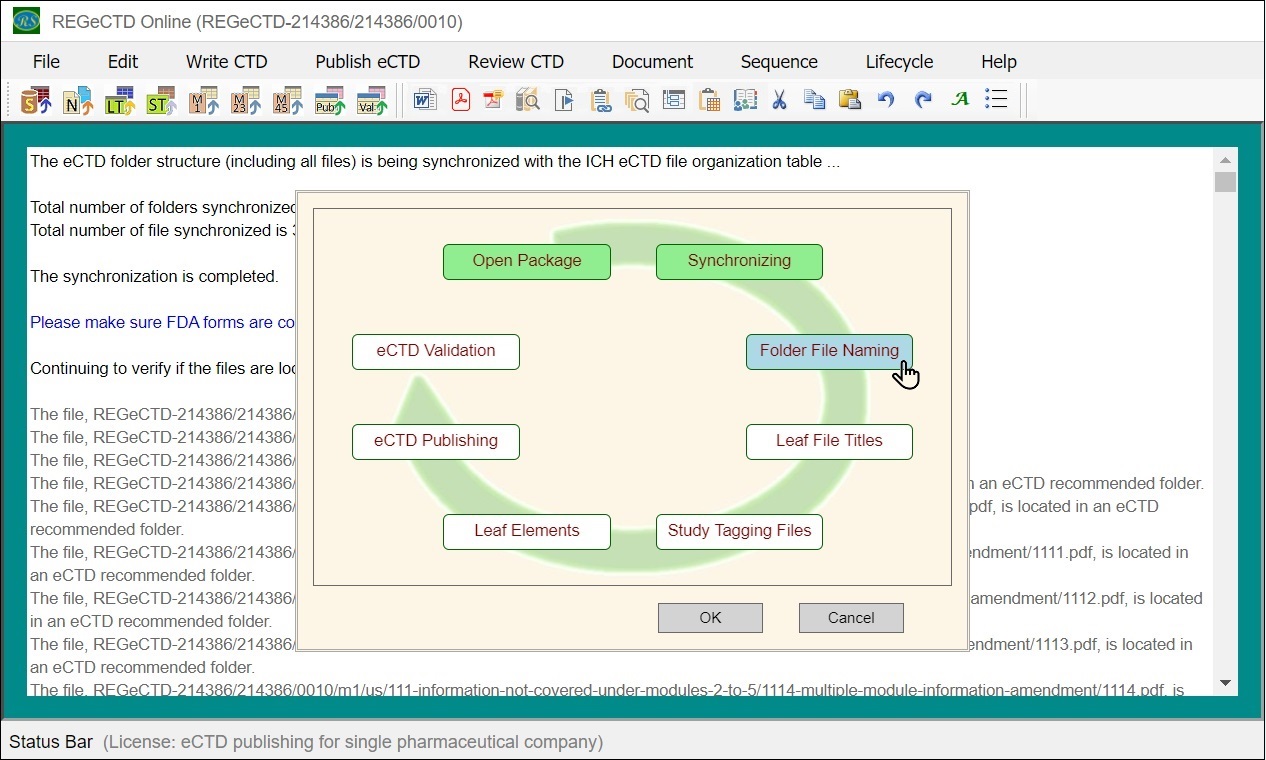1266x760 pixels.
Task: Open the Lifecycle menu
Action: coord(899,62)
